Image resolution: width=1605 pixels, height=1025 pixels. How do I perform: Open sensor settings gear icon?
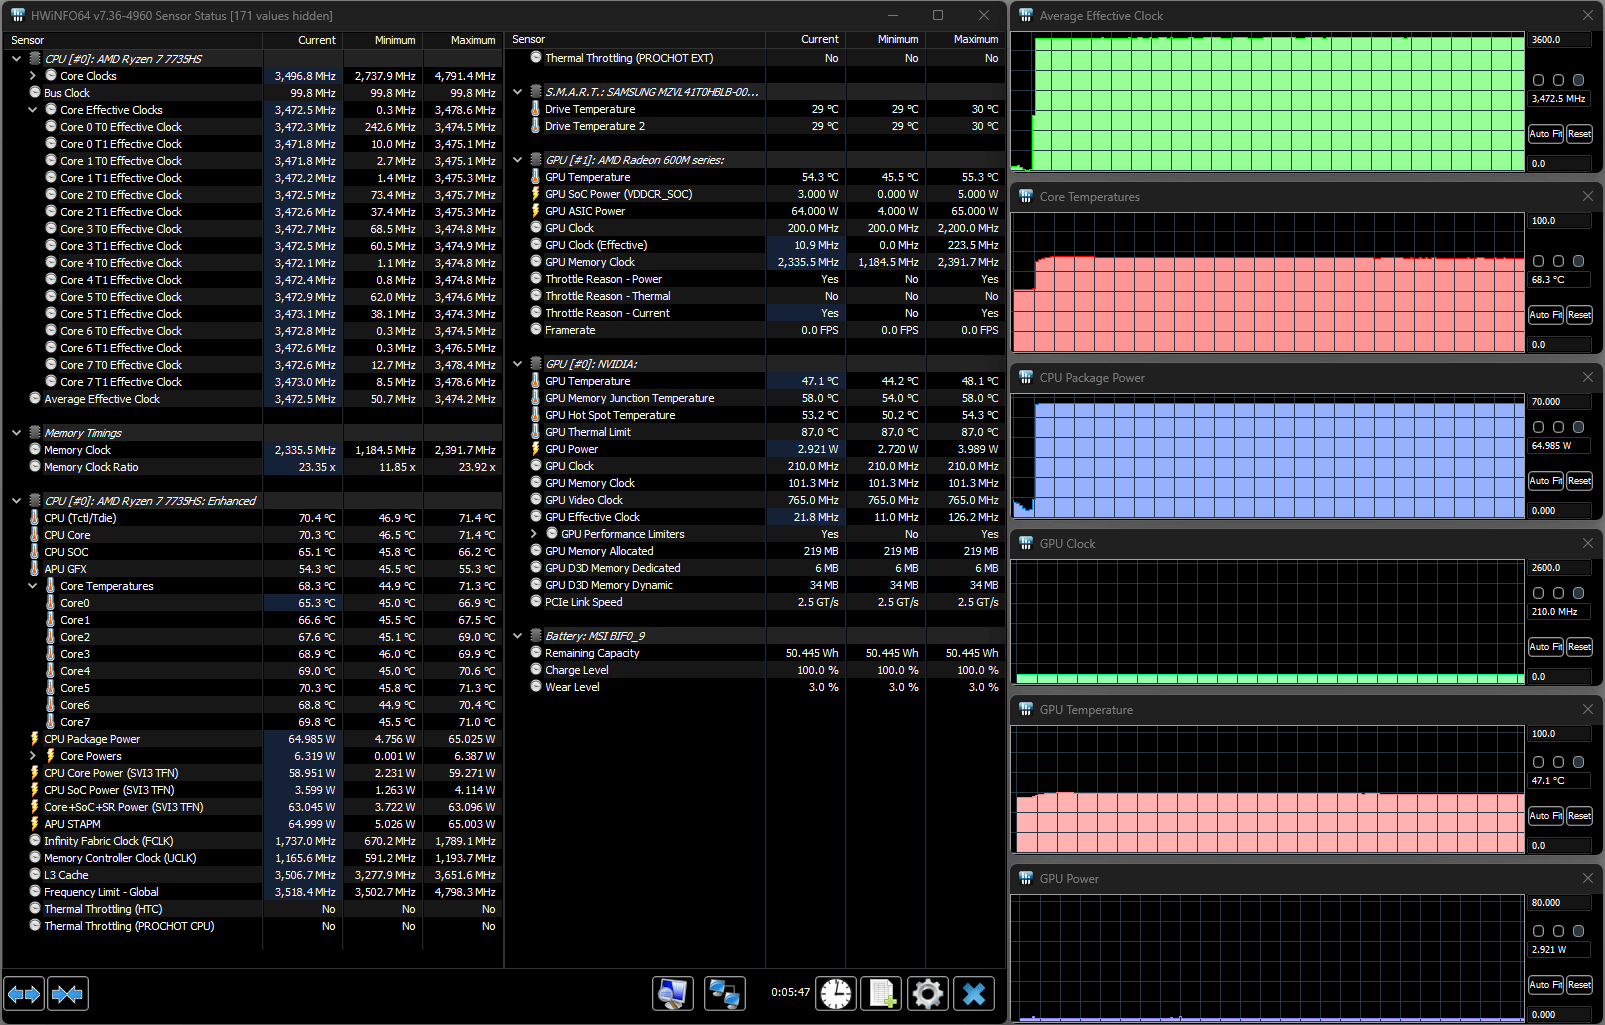click(927, 993)
